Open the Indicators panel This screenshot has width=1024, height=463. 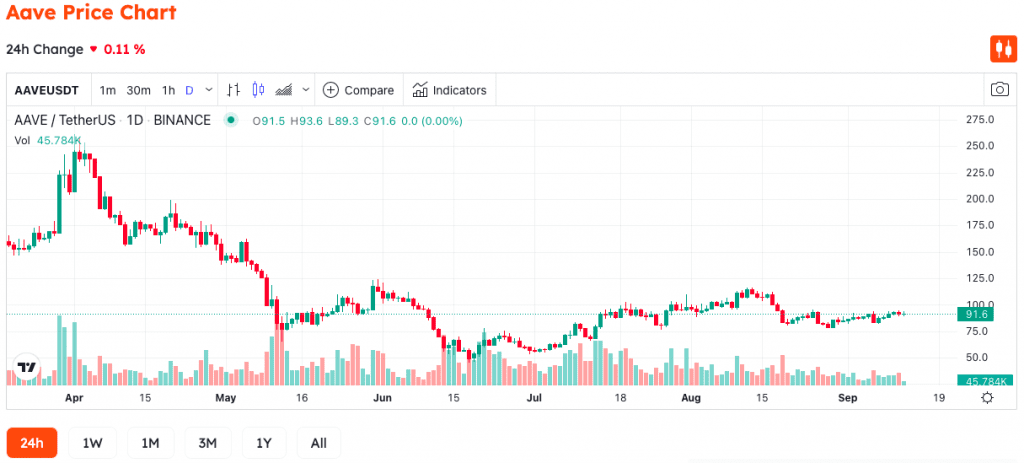point(449,90)
